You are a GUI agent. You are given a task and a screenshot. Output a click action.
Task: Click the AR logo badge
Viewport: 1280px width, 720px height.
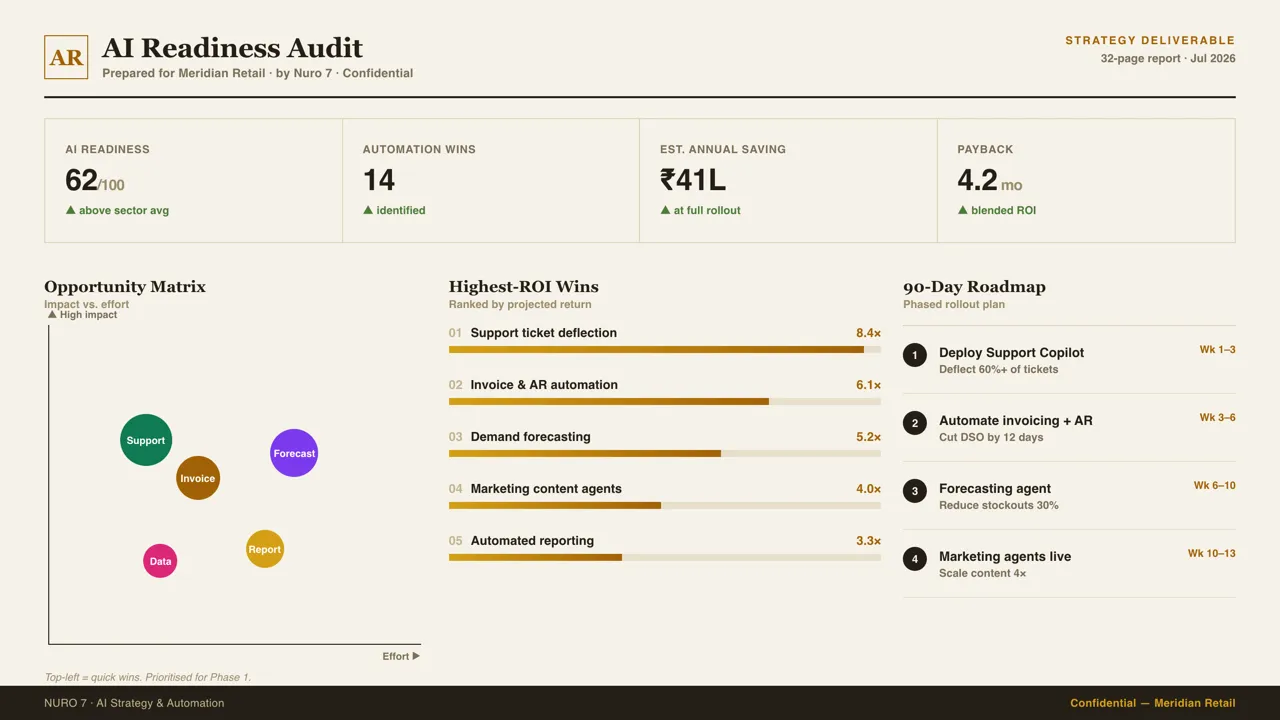click(66, 57)
